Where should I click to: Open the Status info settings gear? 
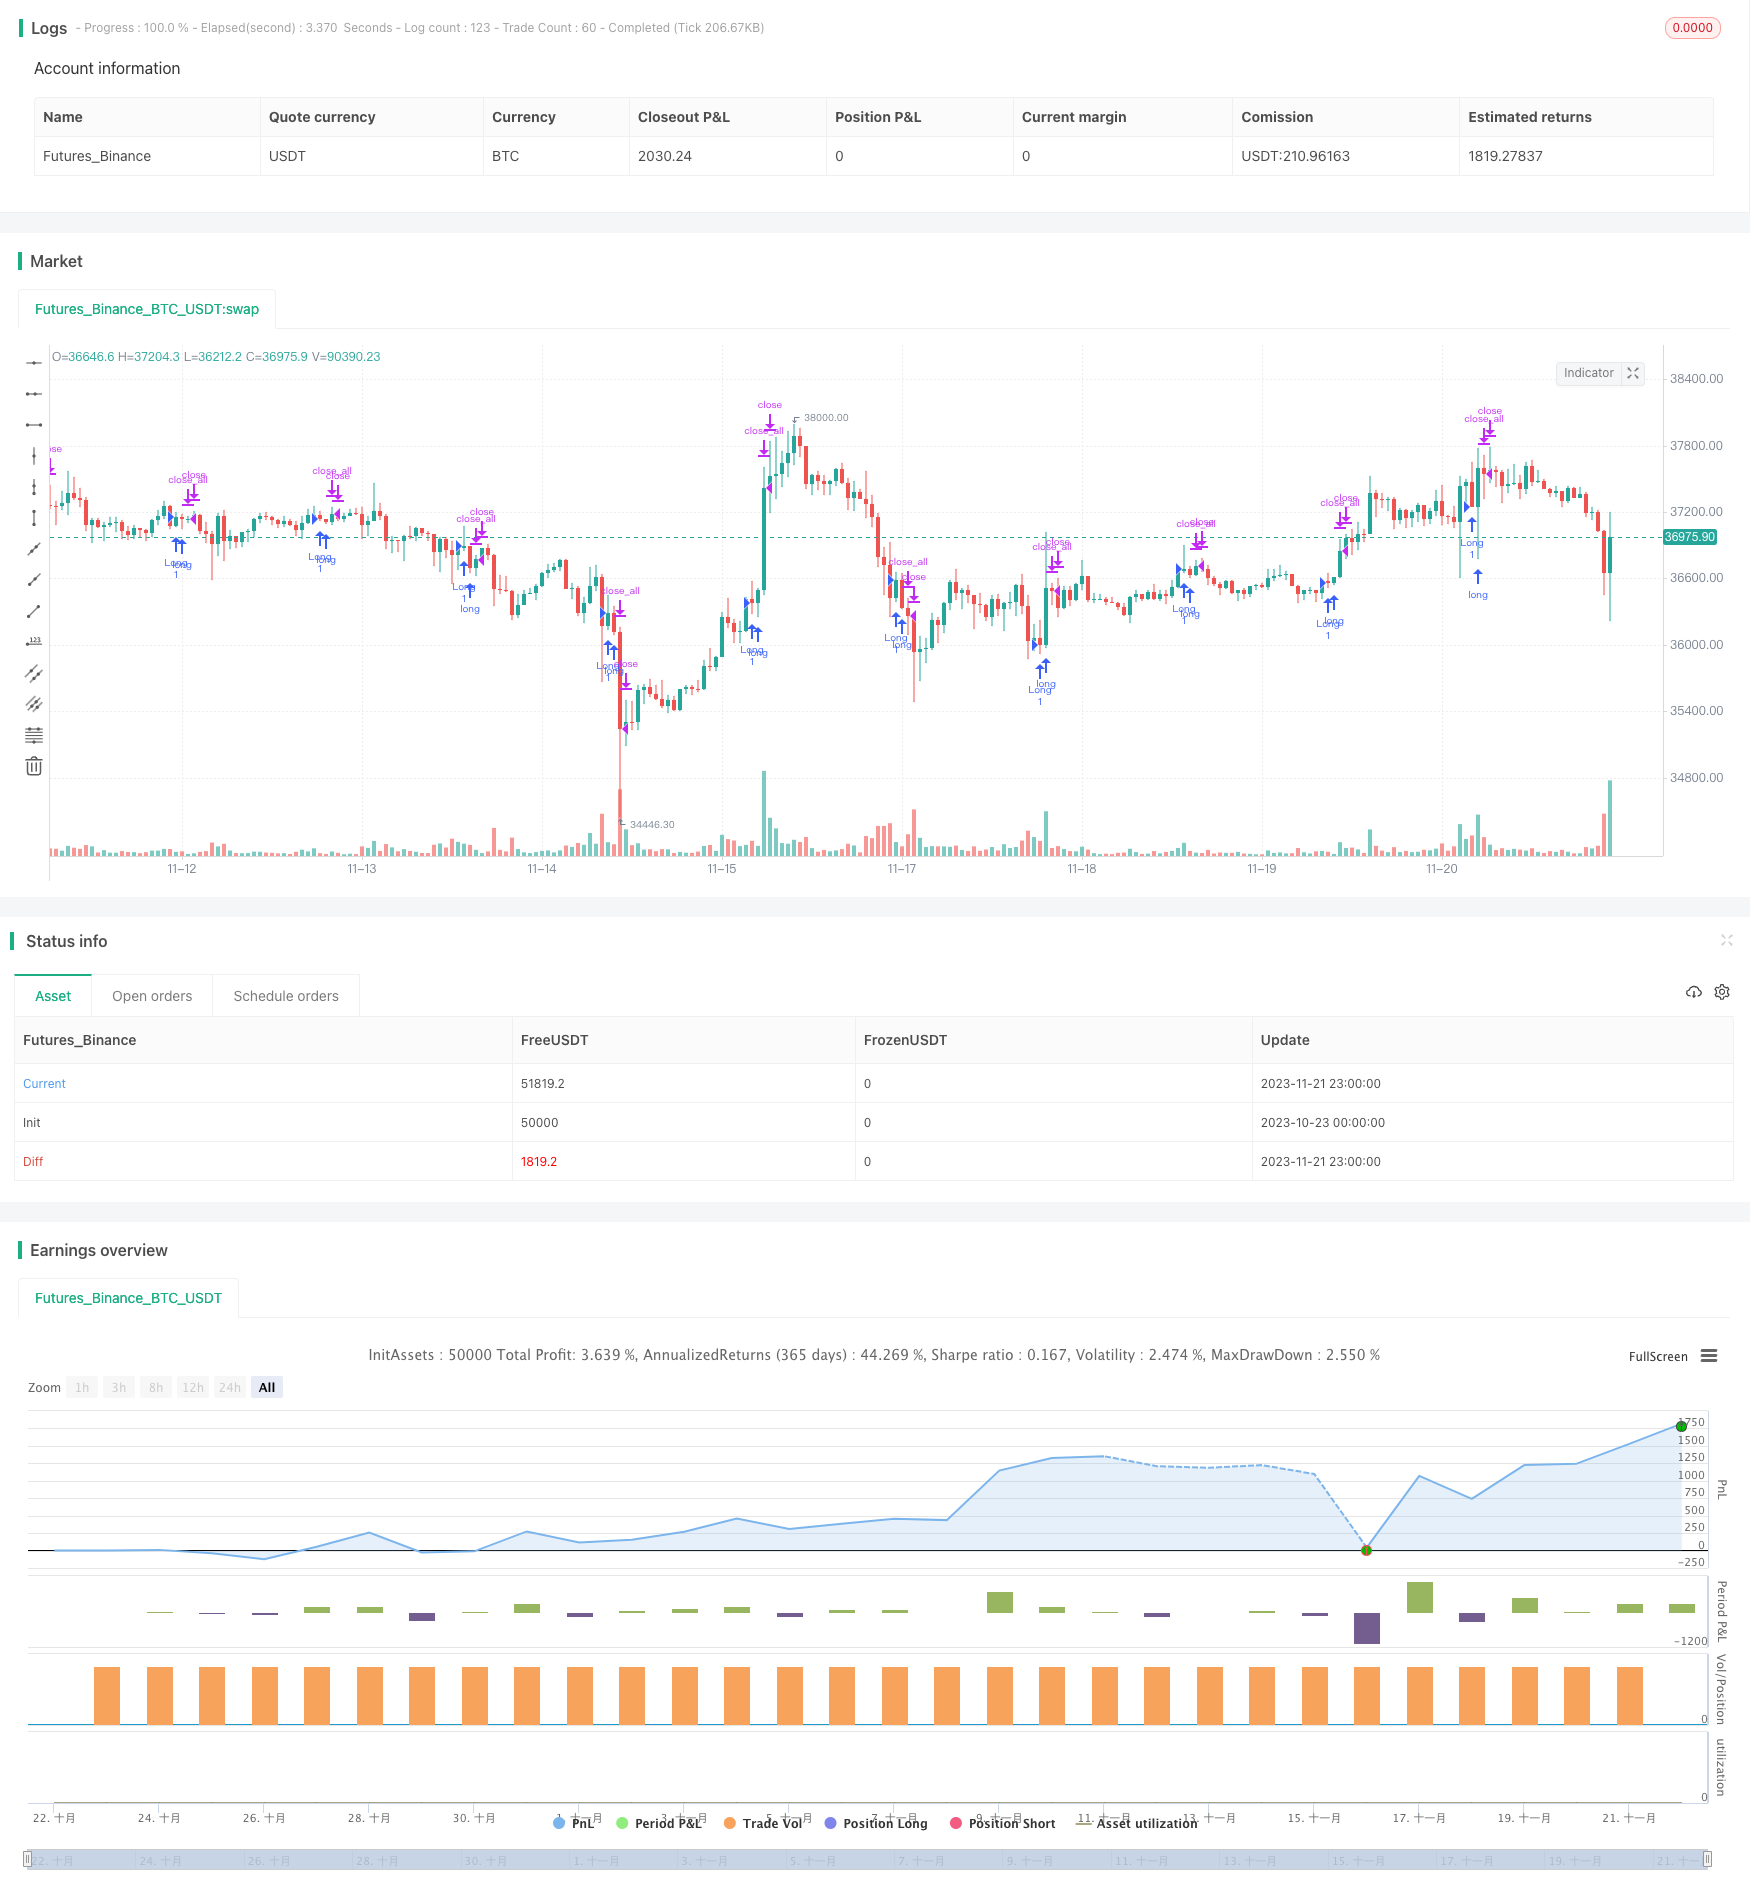pos(1722,991)
